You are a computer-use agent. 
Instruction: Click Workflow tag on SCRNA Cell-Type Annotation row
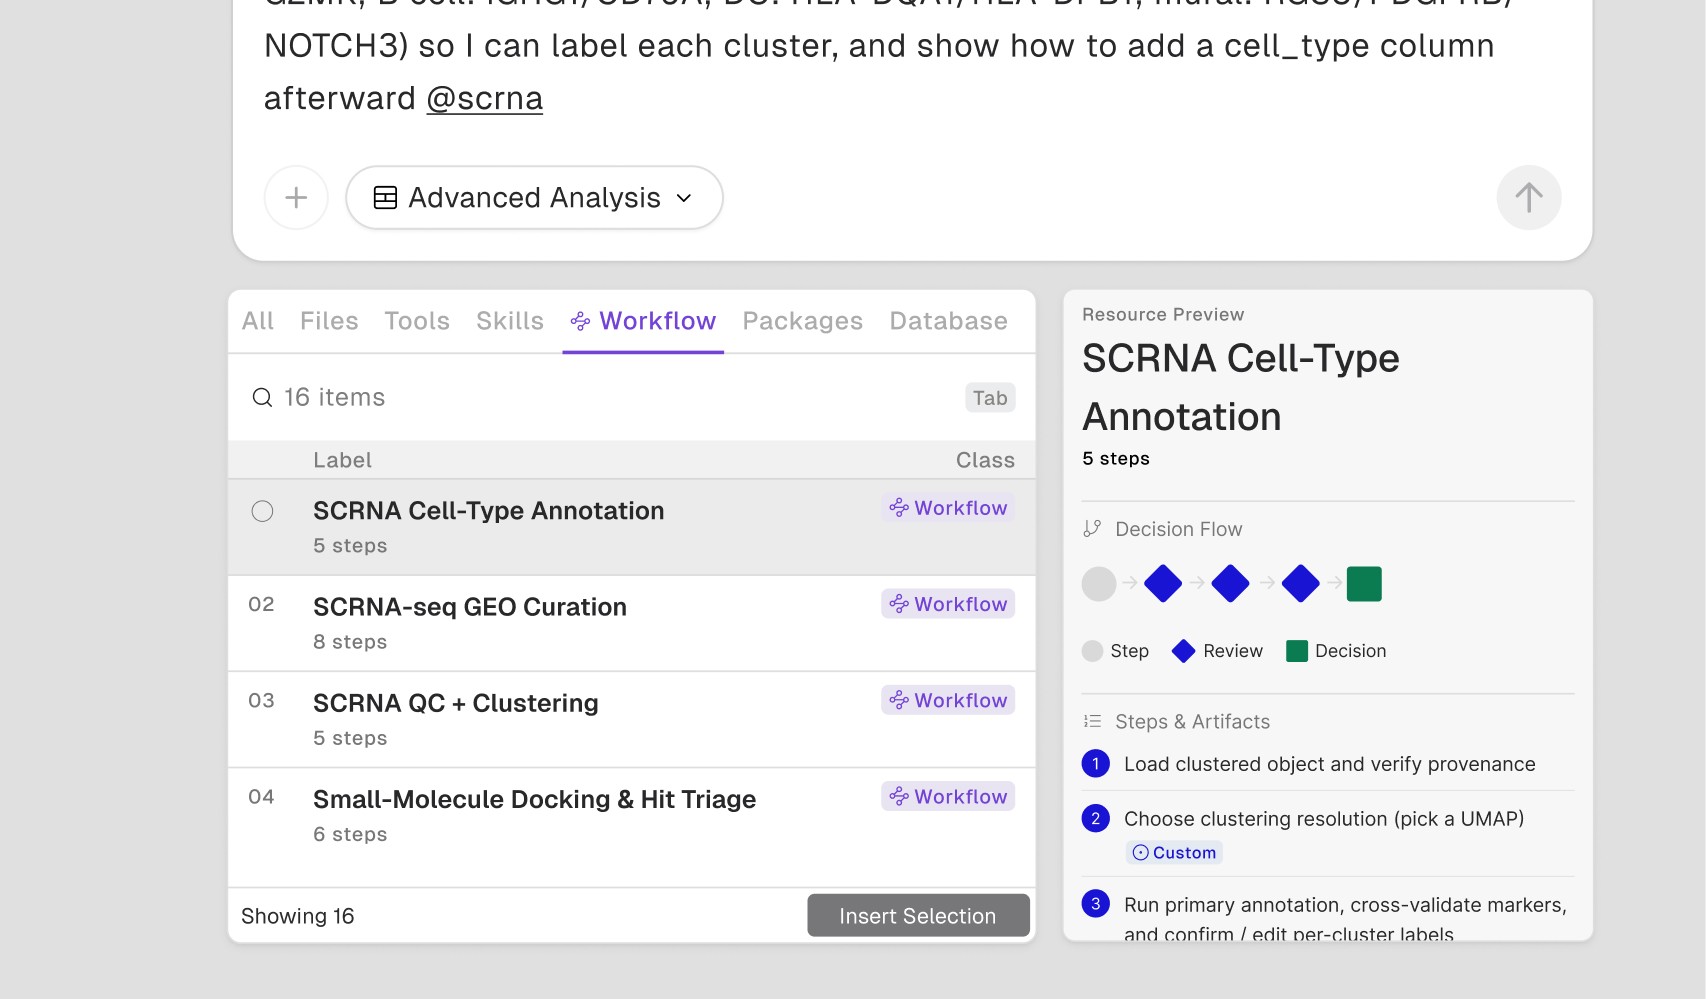point(948,508)
